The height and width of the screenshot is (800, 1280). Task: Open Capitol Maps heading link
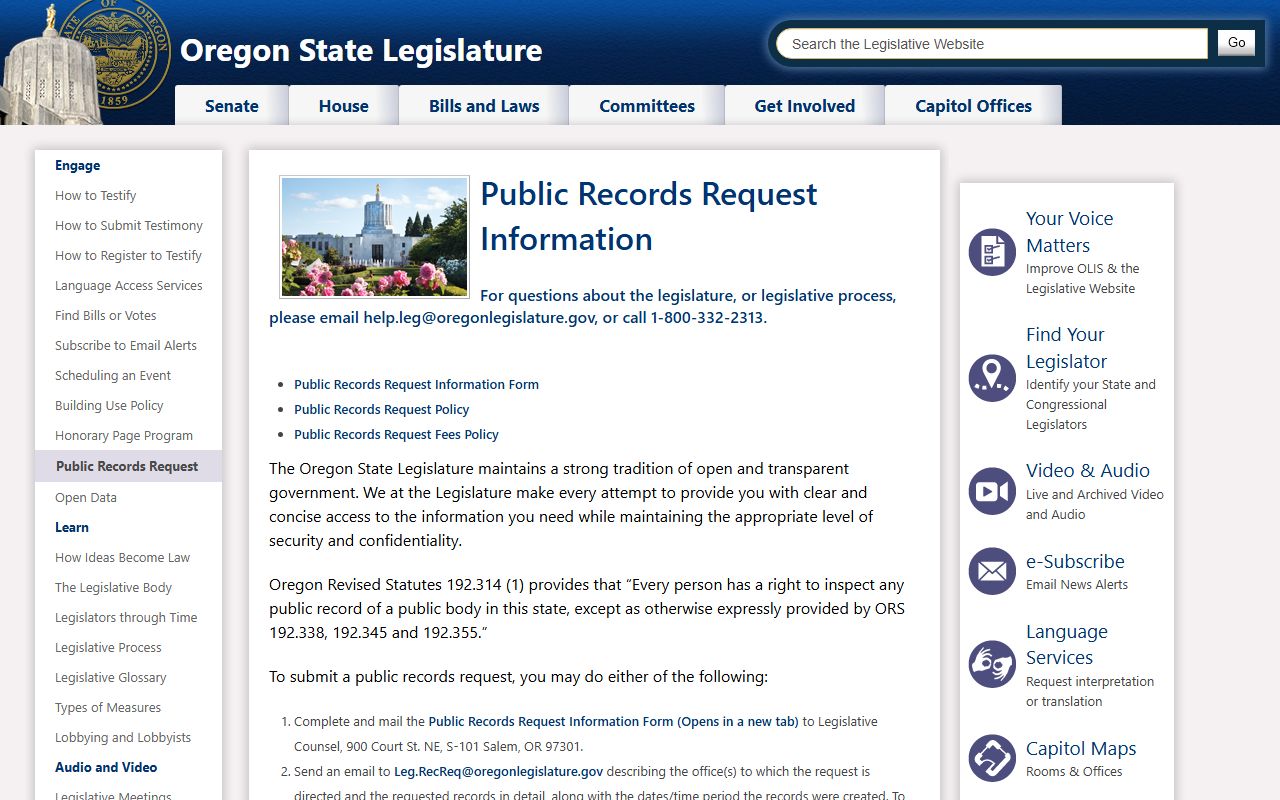coord(1081,748)
